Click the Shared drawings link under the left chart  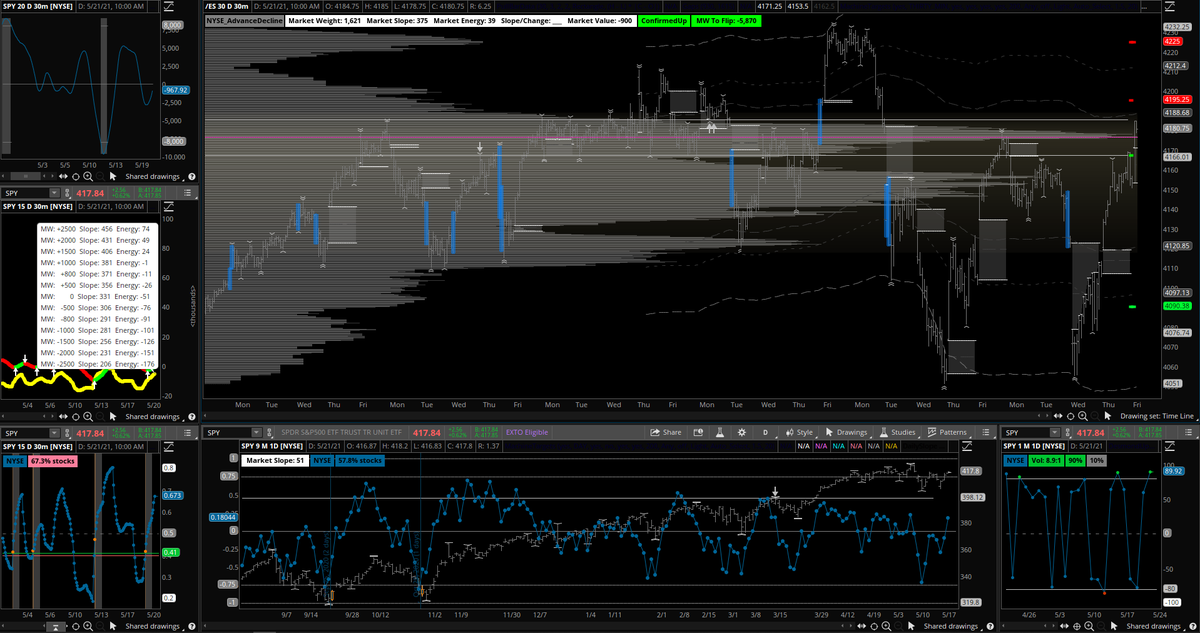pyautogui.click(x=152, y=417)
